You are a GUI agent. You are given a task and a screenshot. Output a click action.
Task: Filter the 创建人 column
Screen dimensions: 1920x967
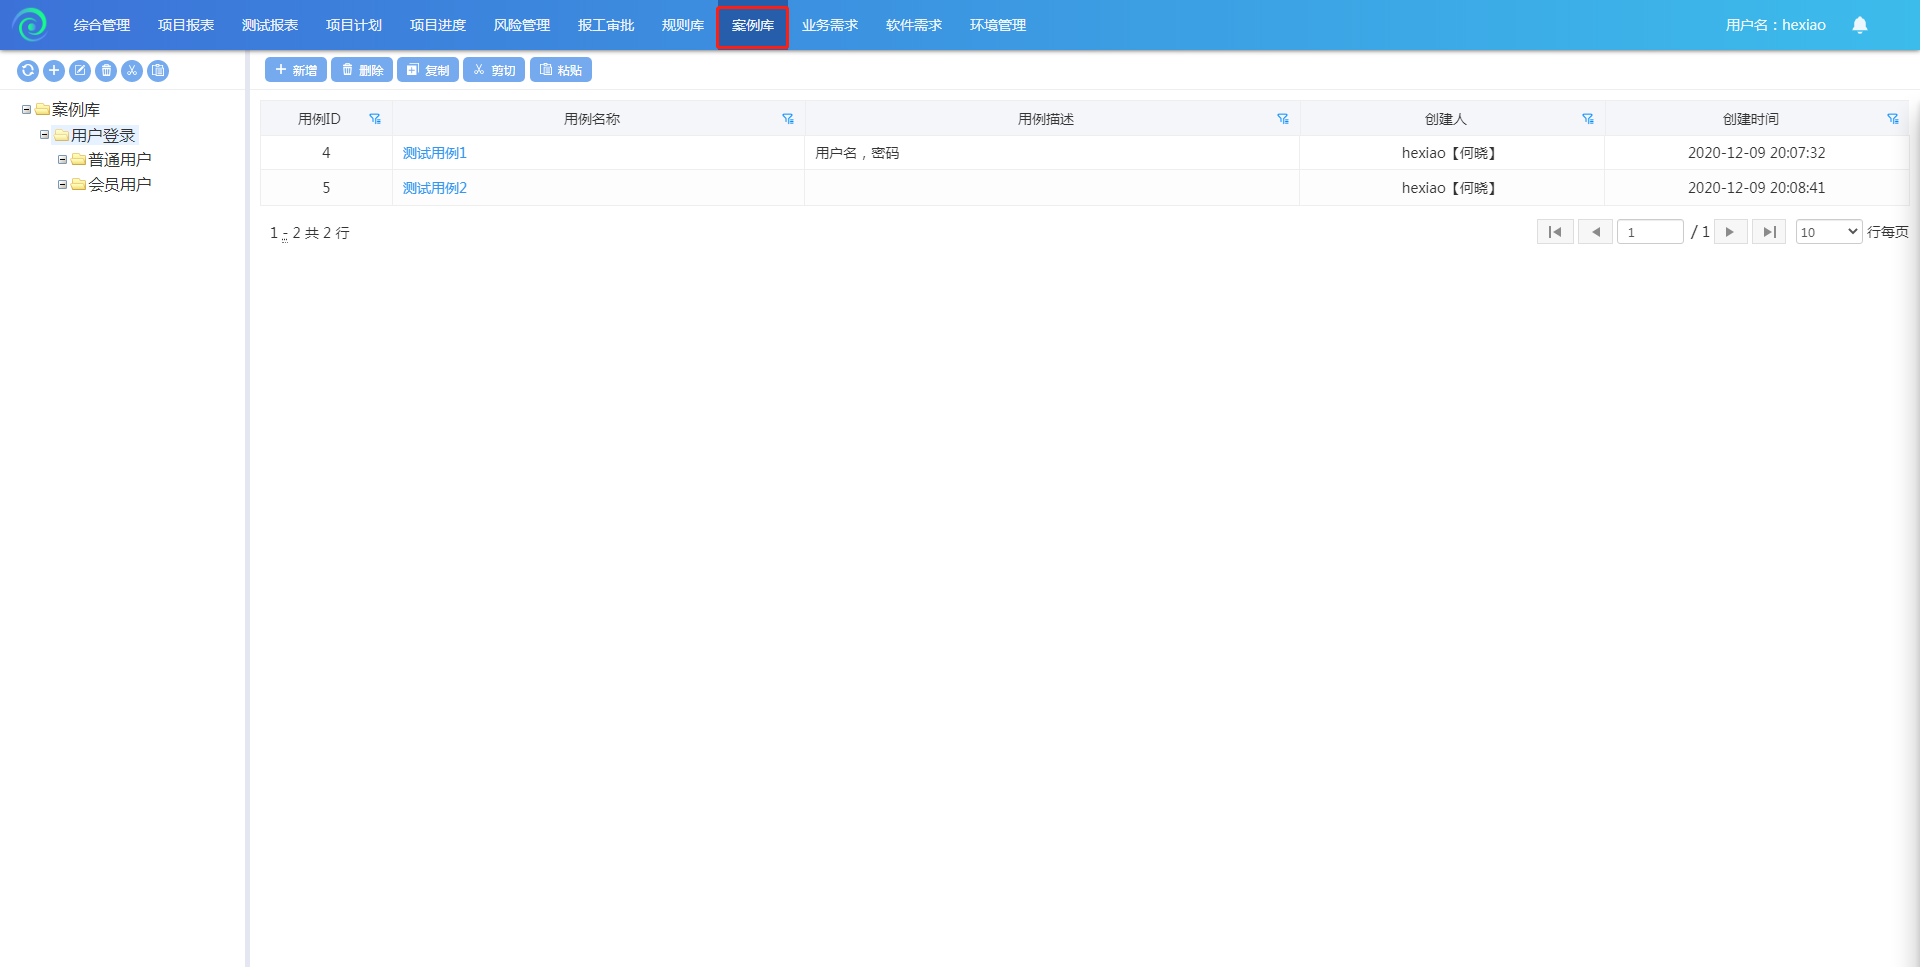1587,119
